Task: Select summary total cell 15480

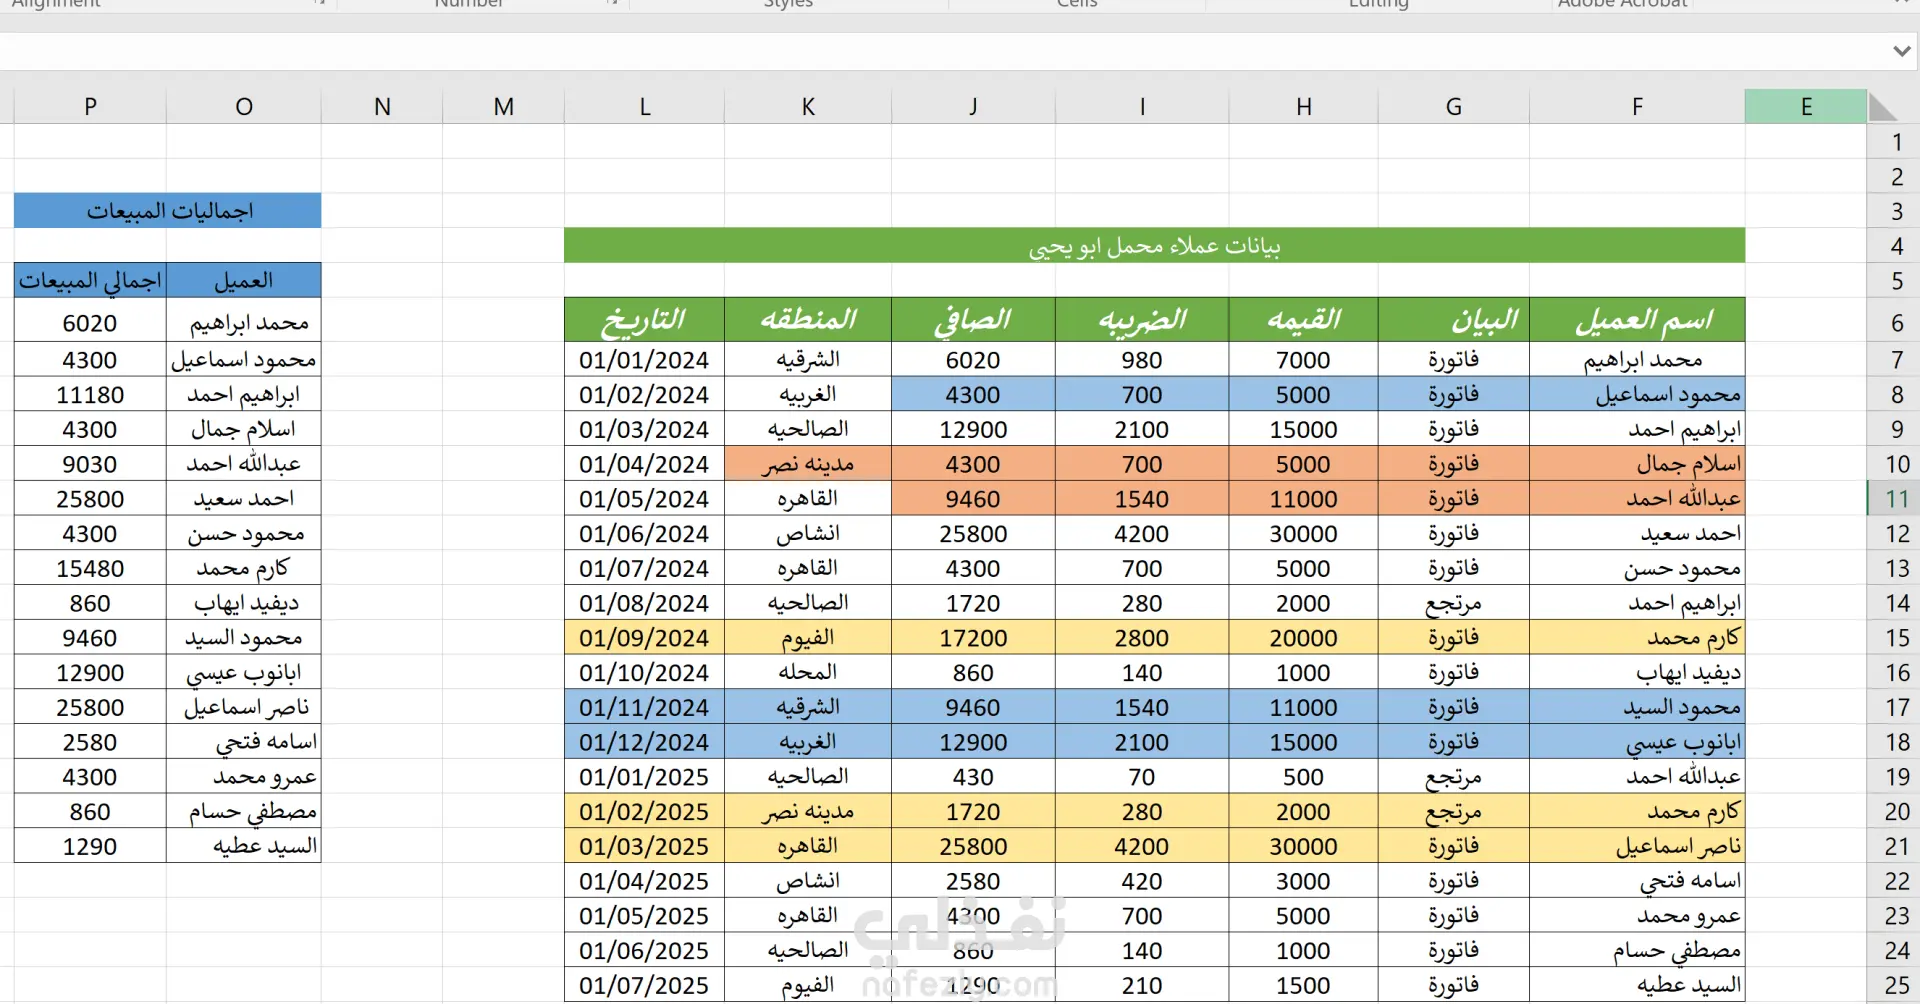Action: (90, 569)
